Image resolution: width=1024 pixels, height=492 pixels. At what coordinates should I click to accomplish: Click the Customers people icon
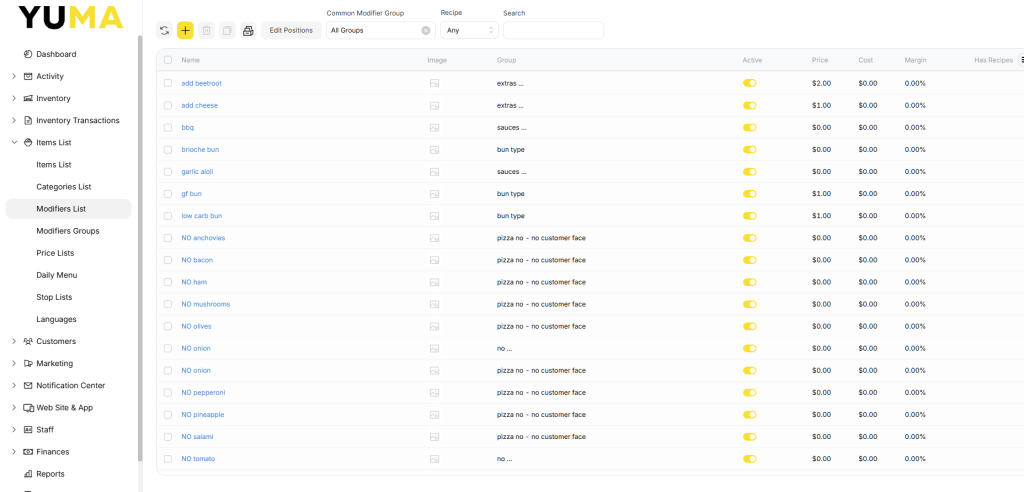coord(27,341)
